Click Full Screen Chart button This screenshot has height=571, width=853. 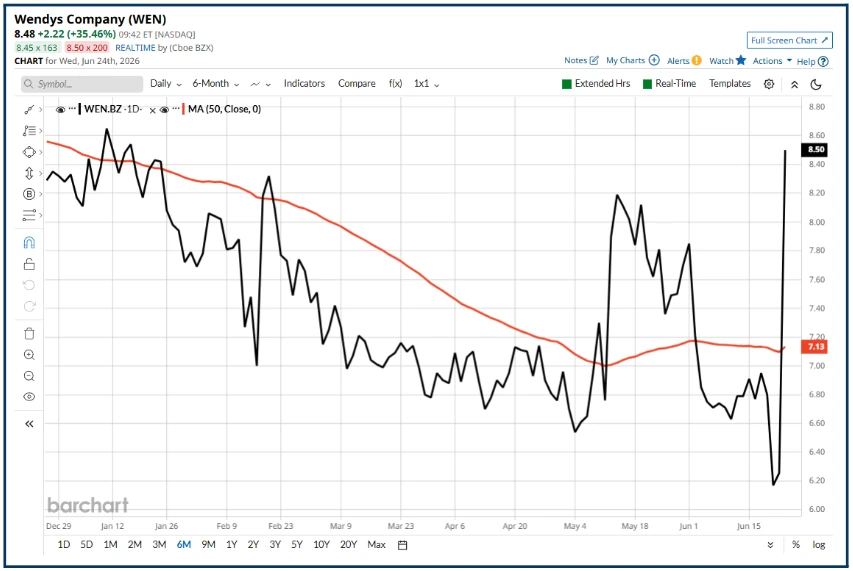(x=789, y=40)
